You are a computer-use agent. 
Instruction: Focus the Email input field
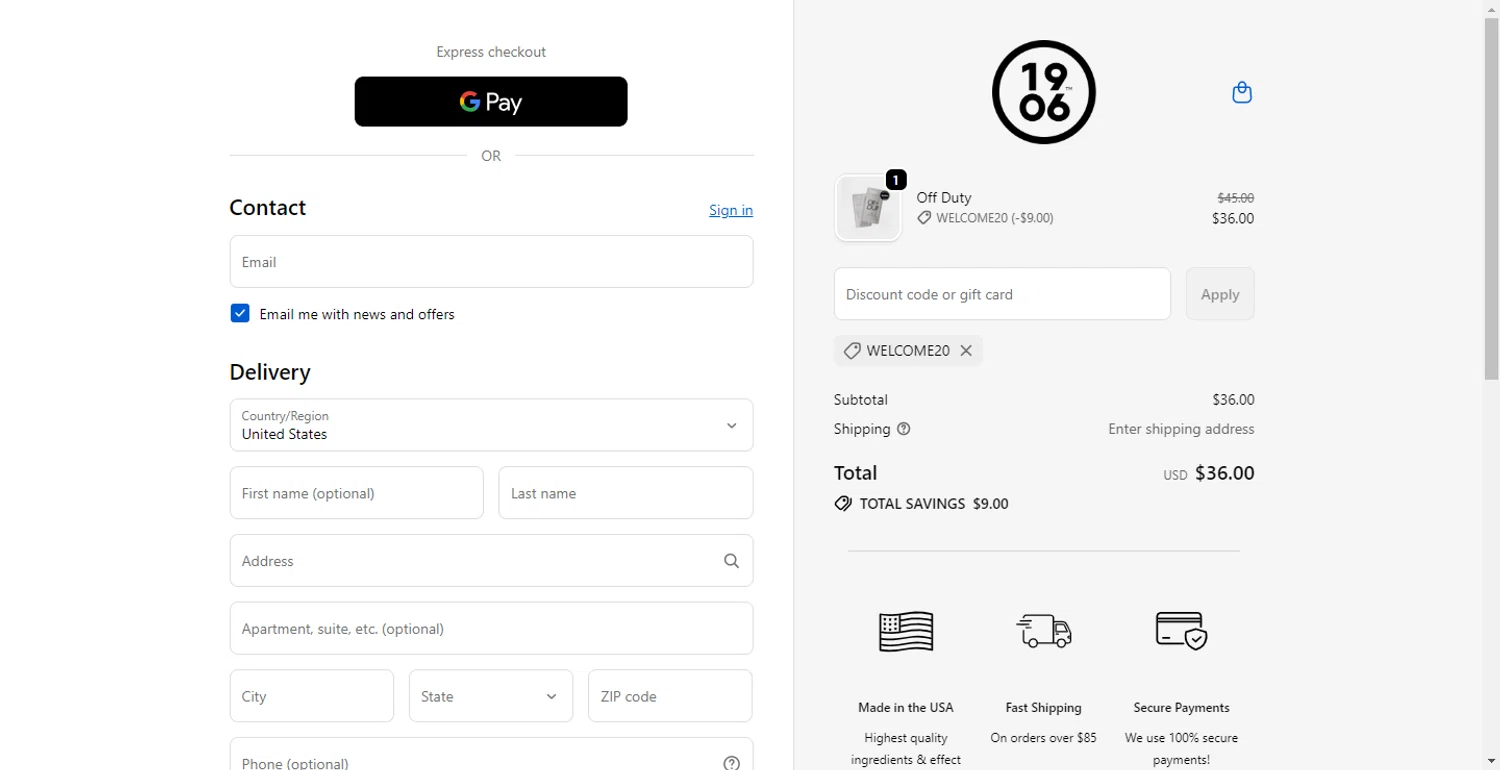[491, 262]
